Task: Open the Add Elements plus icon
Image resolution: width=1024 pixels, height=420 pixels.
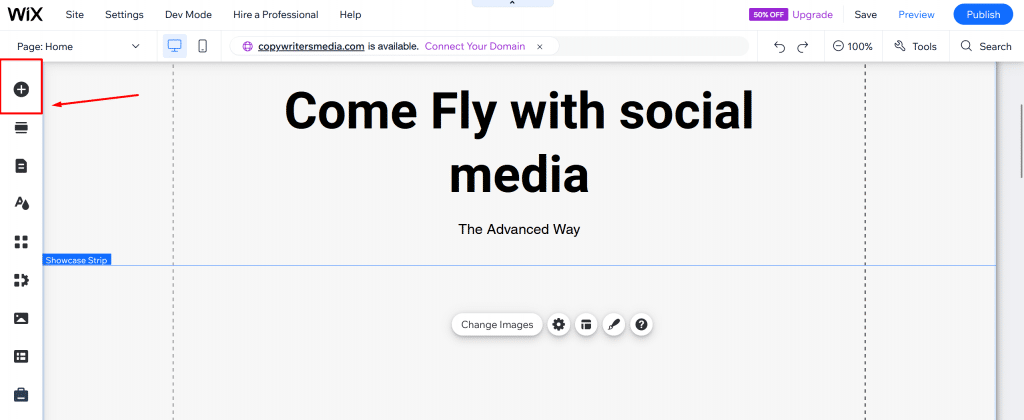Action: [x=21, y=89]
